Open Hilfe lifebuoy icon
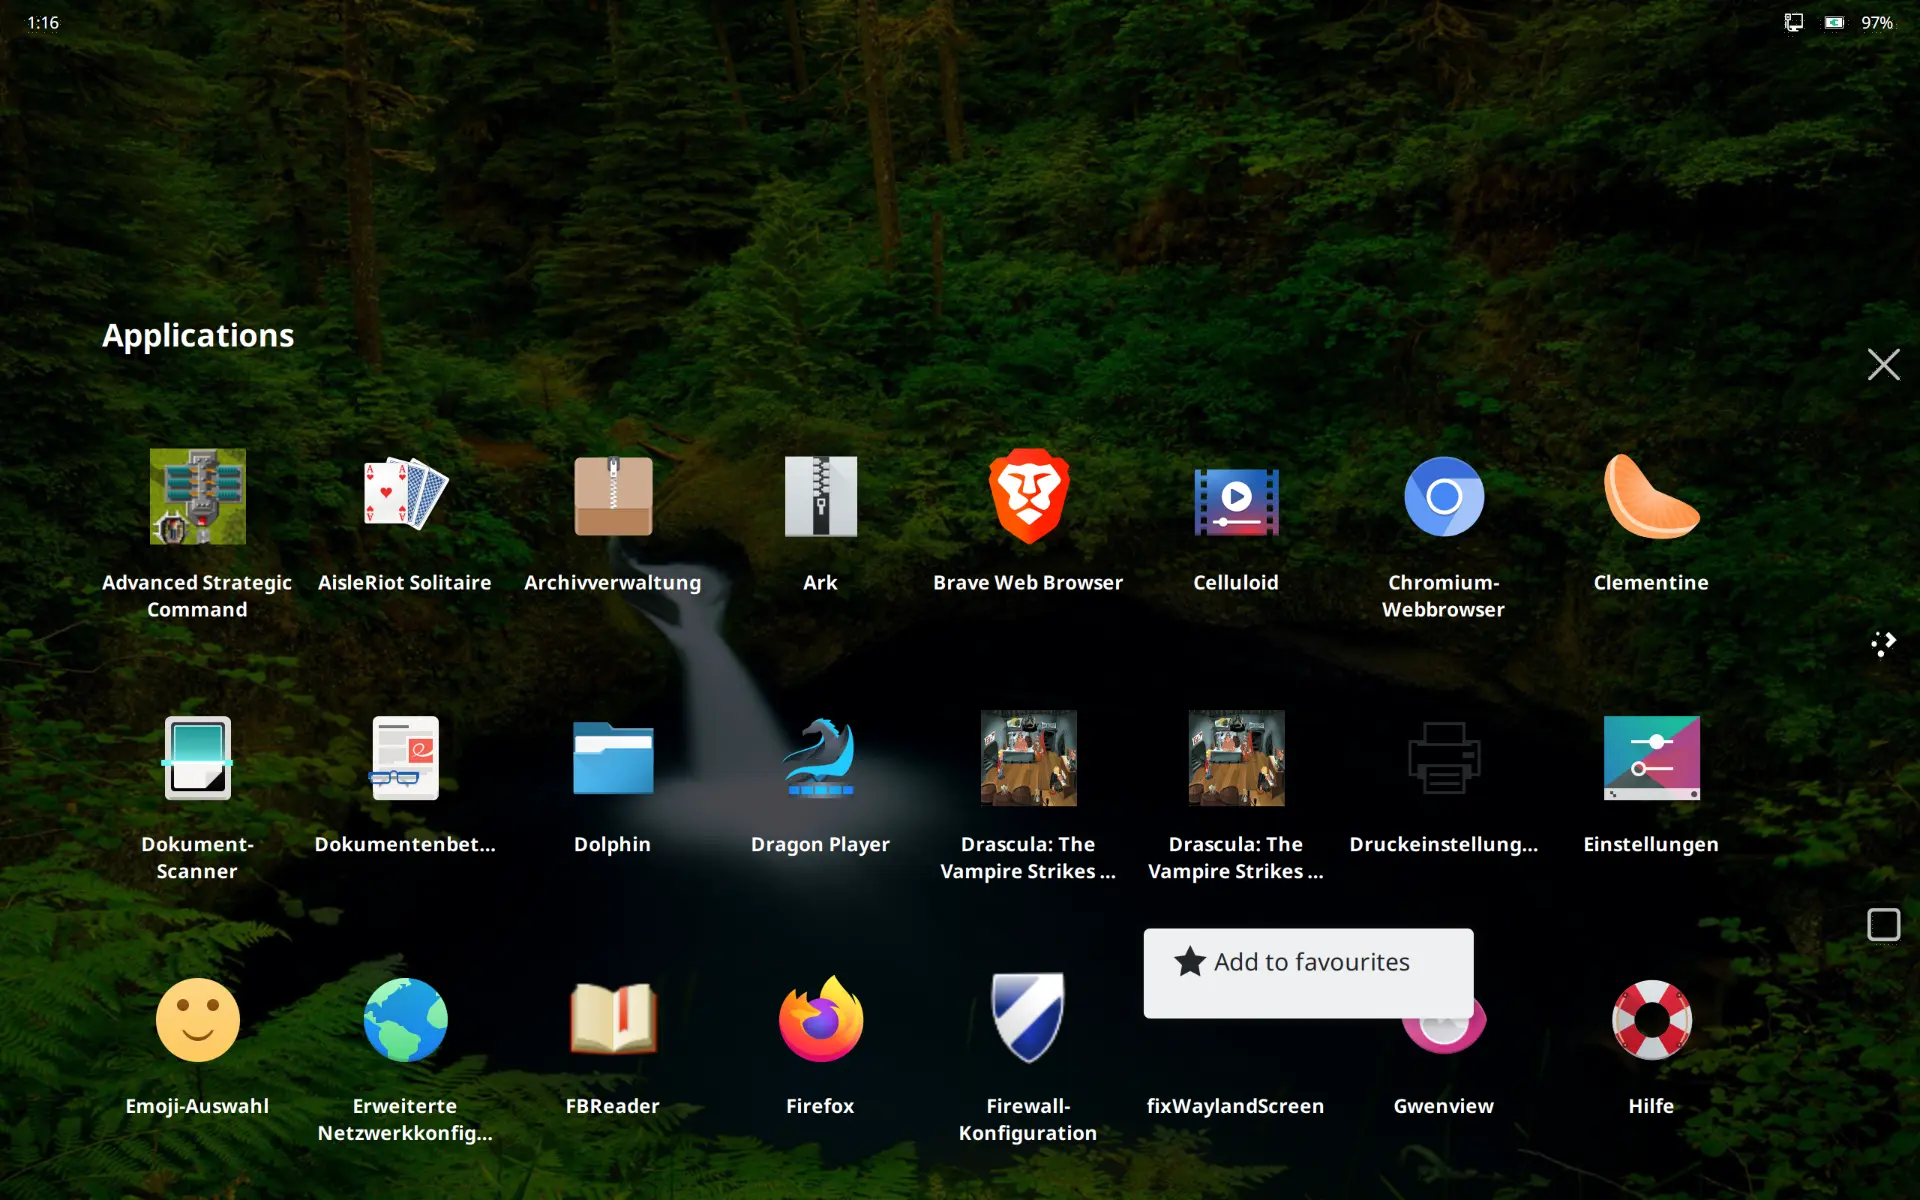The image size is (1920, 1200). tap(1651, 1020)
